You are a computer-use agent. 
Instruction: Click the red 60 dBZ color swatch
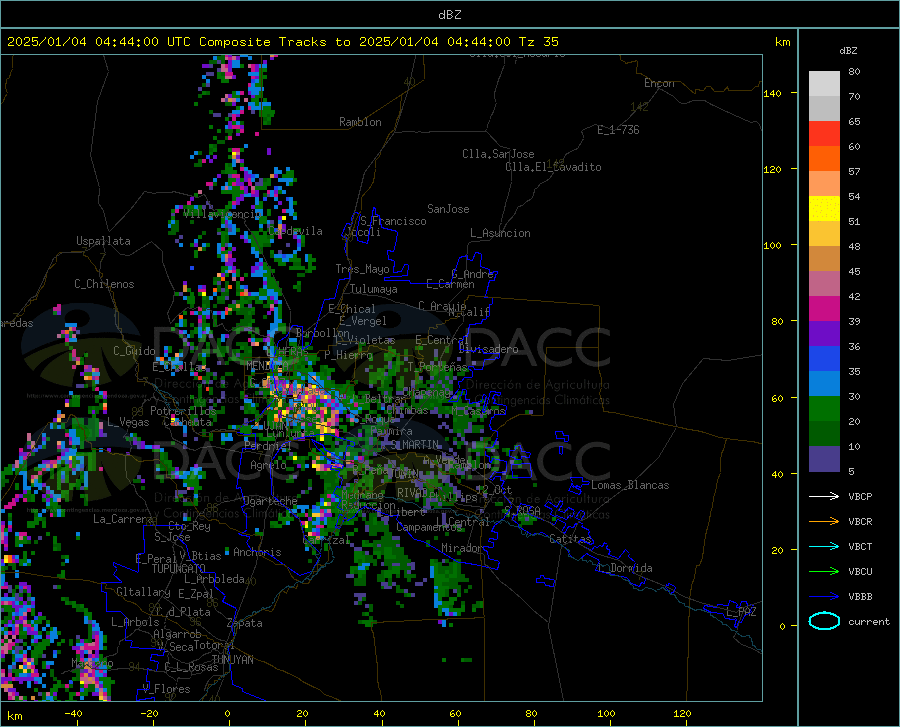pyautogui.click(x=824, y=134)
